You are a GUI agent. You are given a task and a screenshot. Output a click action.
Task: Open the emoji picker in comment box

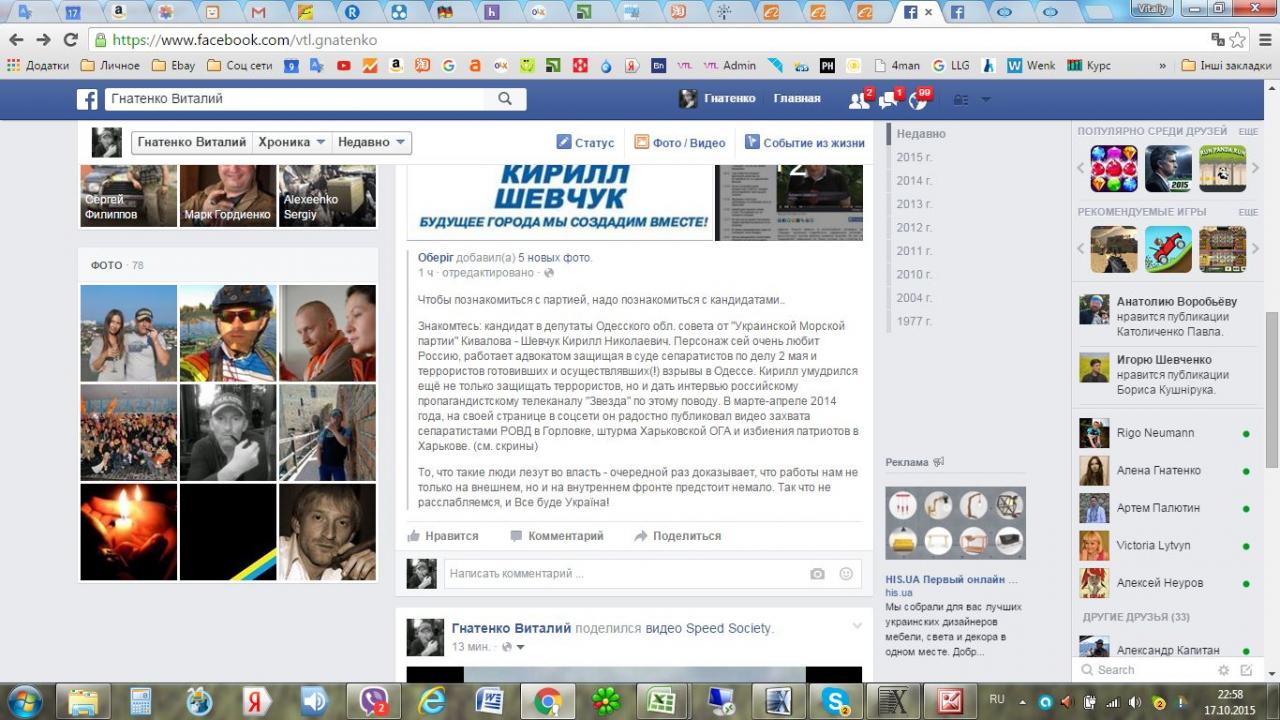tap(846, 574)
